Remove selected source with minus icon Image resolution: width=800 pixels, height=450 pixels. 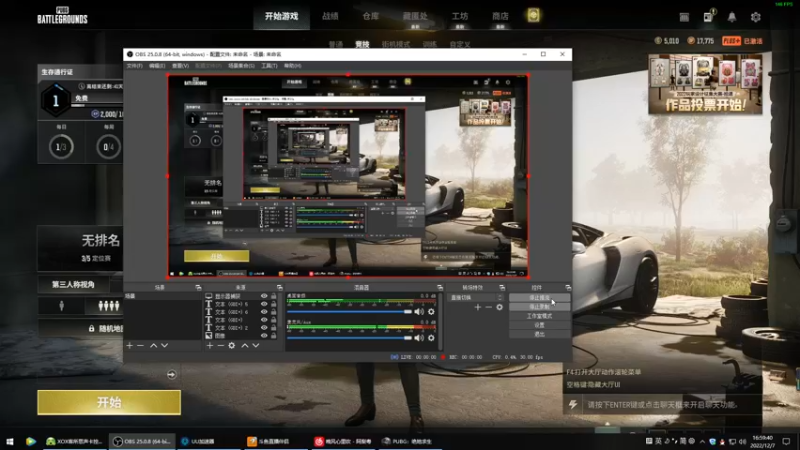220,345
